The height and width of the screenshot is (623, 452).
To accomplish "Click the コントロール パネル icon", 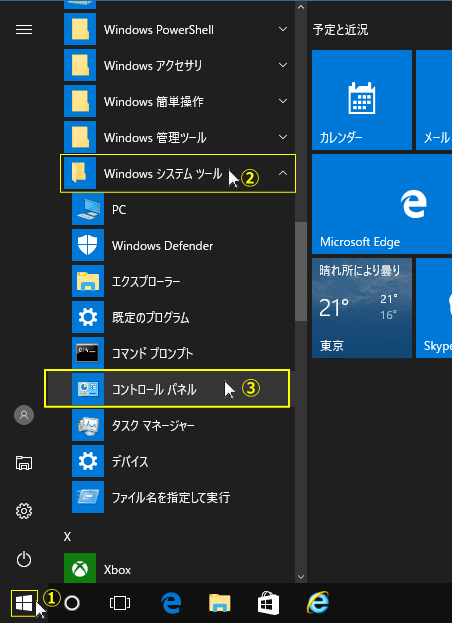I will (88, 389).
